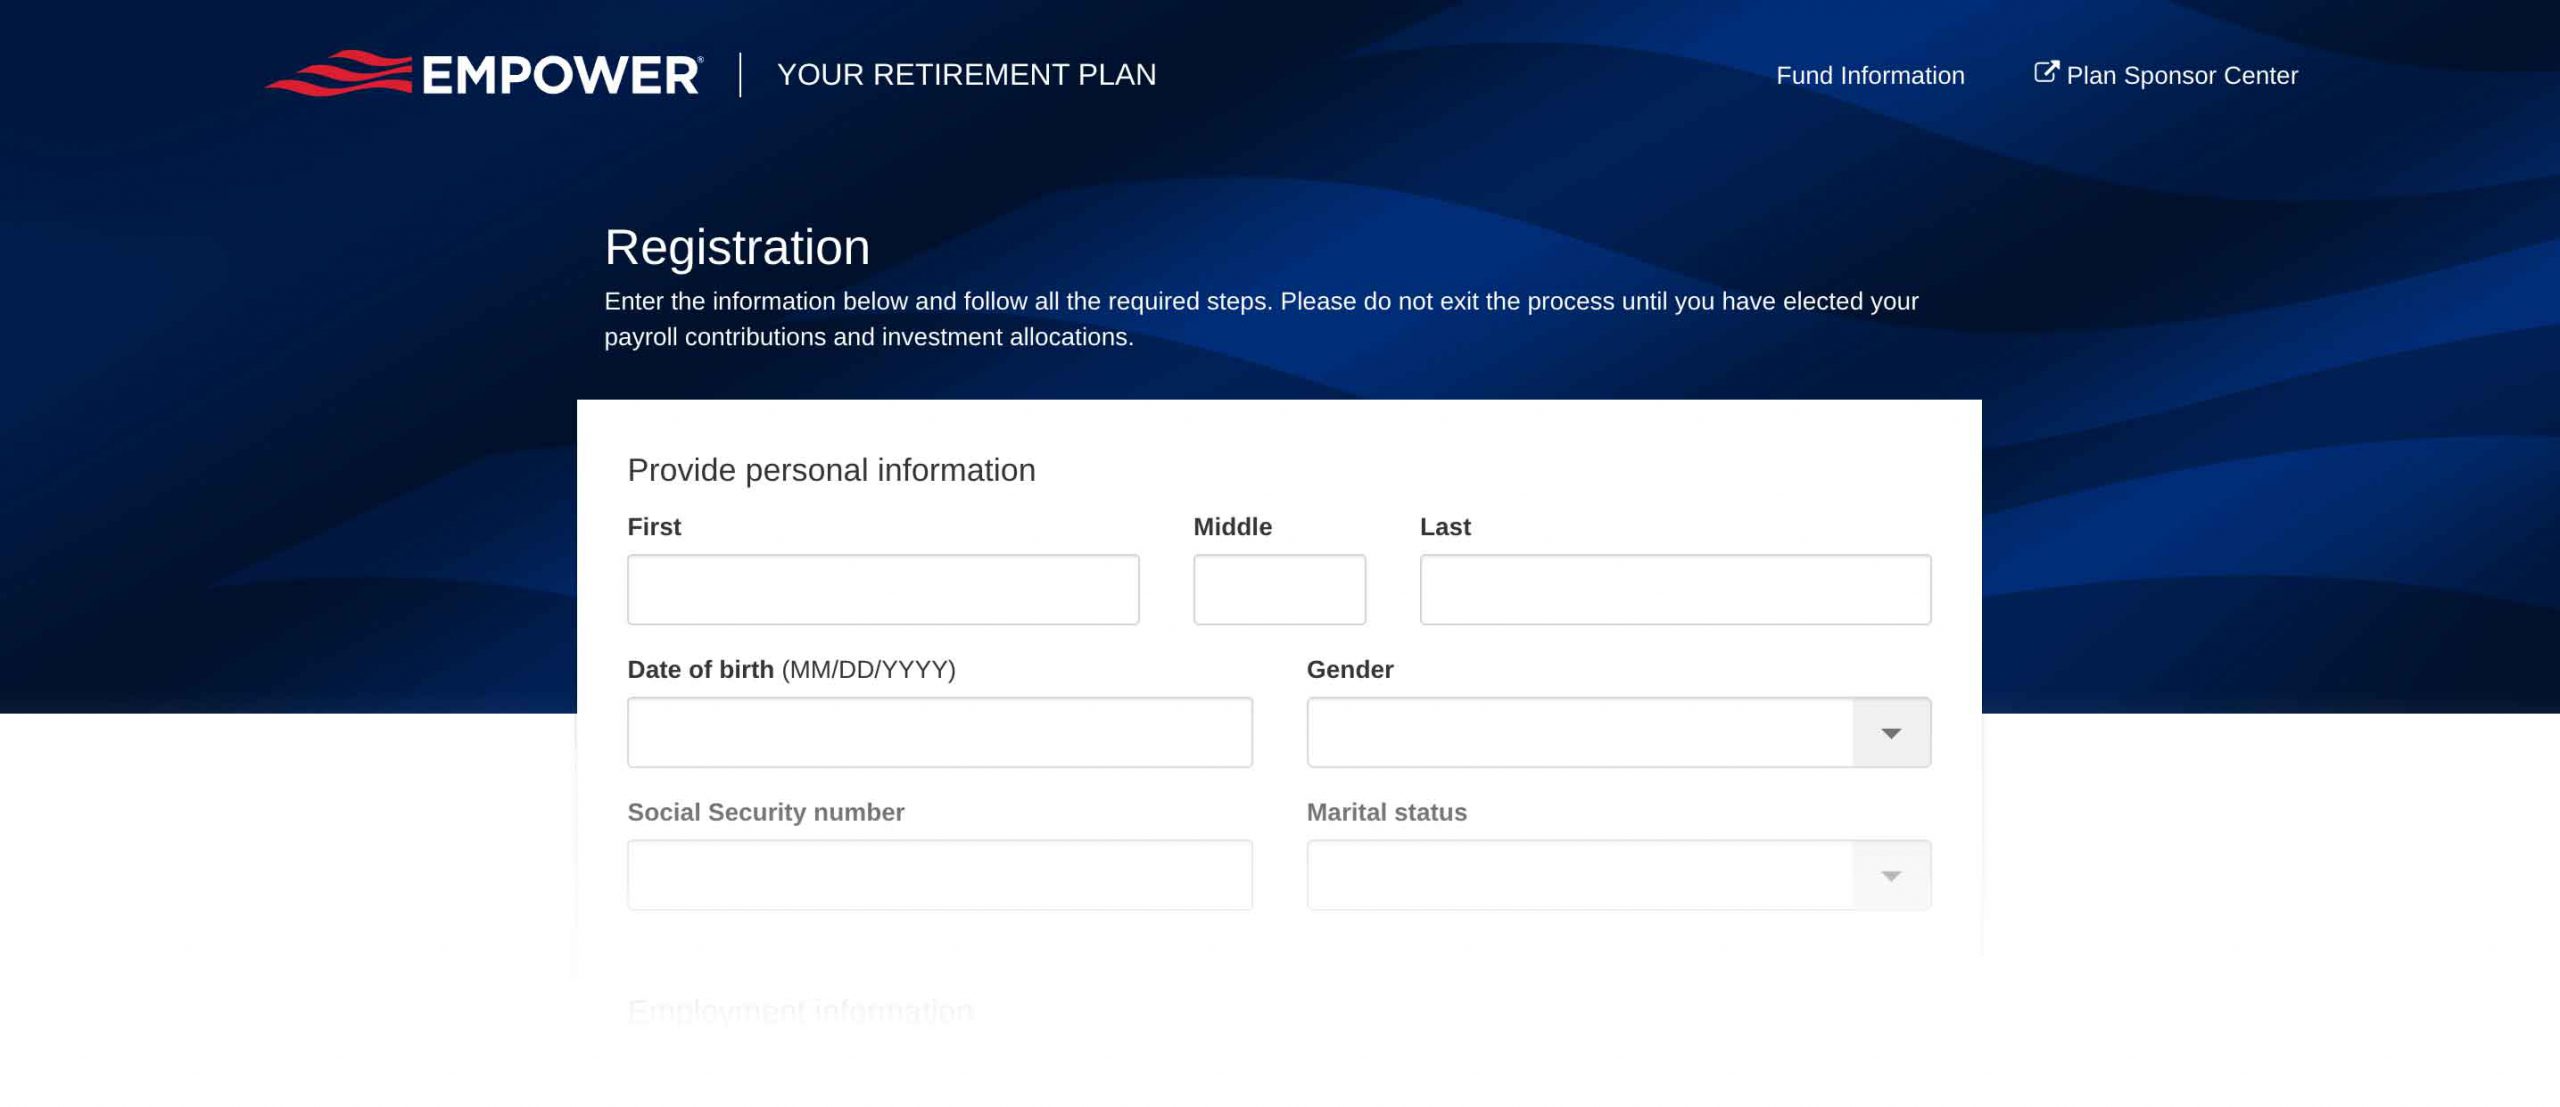This screenshot has height=1107, width=2560.
Task: Click the Gender dropdown arrow
Action: click(x=1890, y=732)
